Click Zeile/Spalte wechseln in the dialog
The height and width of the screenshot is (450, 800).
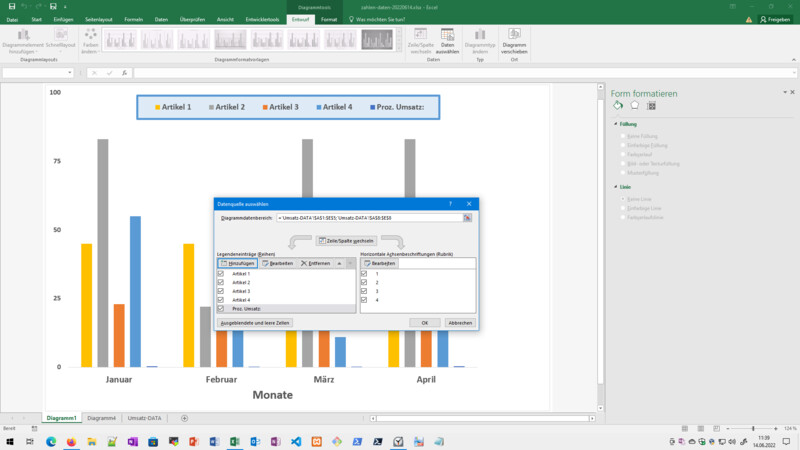click(346, 241)
